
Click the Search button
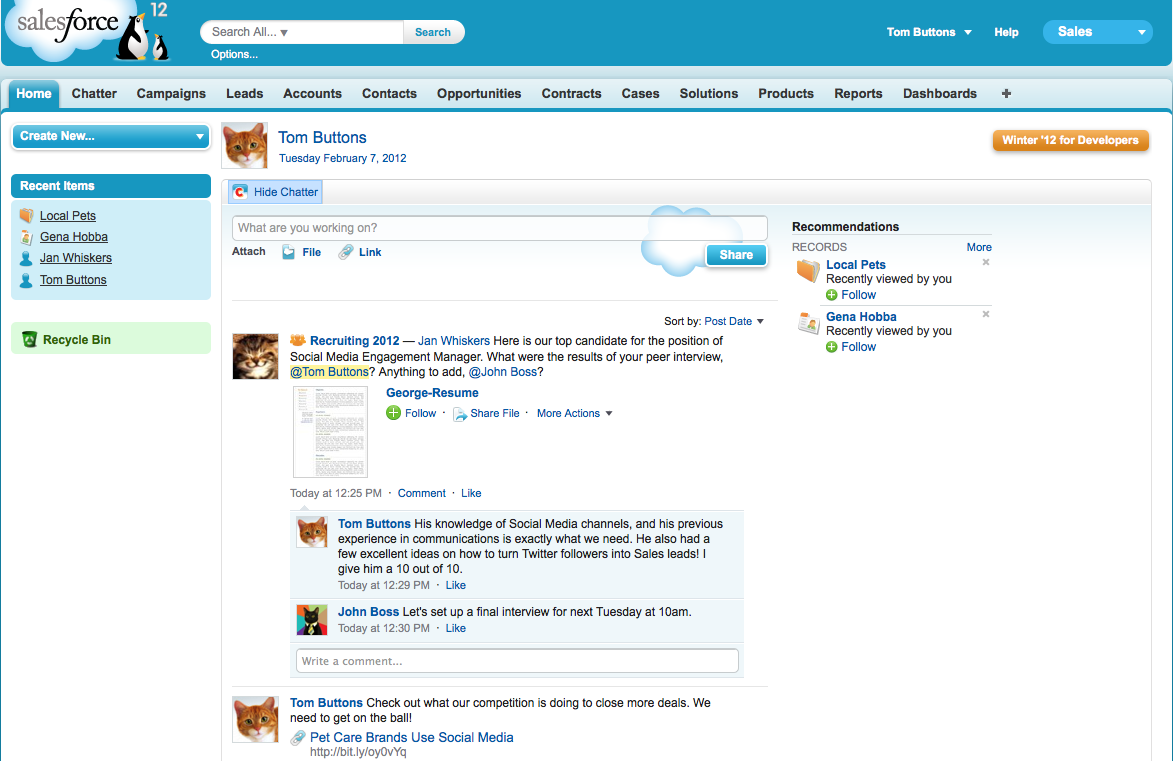click(433, 32)
